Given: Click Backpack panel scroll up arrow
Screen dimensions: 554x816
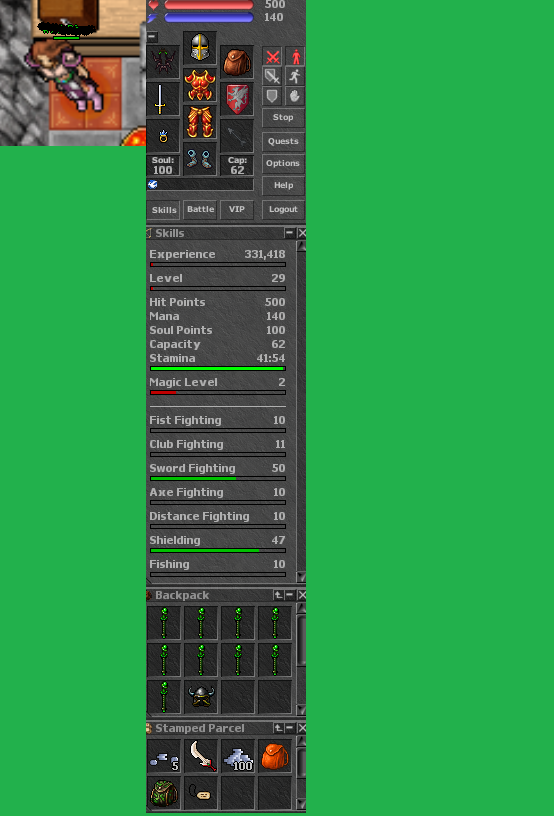Looking at the screenshot, I should coord(301,608).
